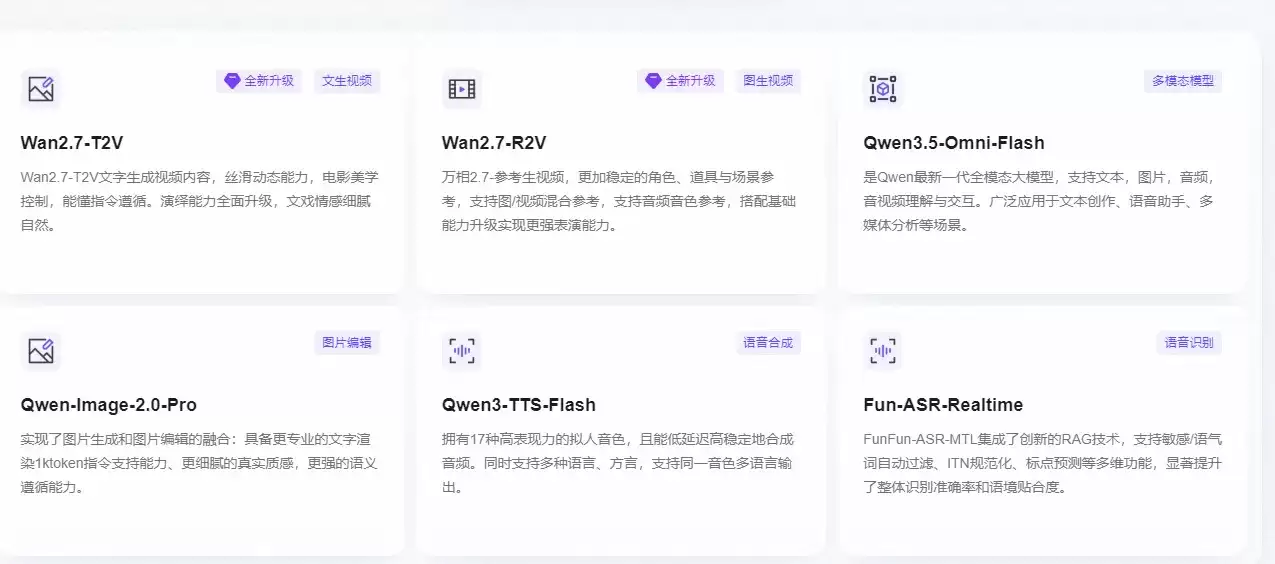Click the waveform icon on Qwen3-TTS-Flash card
1275x564 pixels.
pos(462,351)
